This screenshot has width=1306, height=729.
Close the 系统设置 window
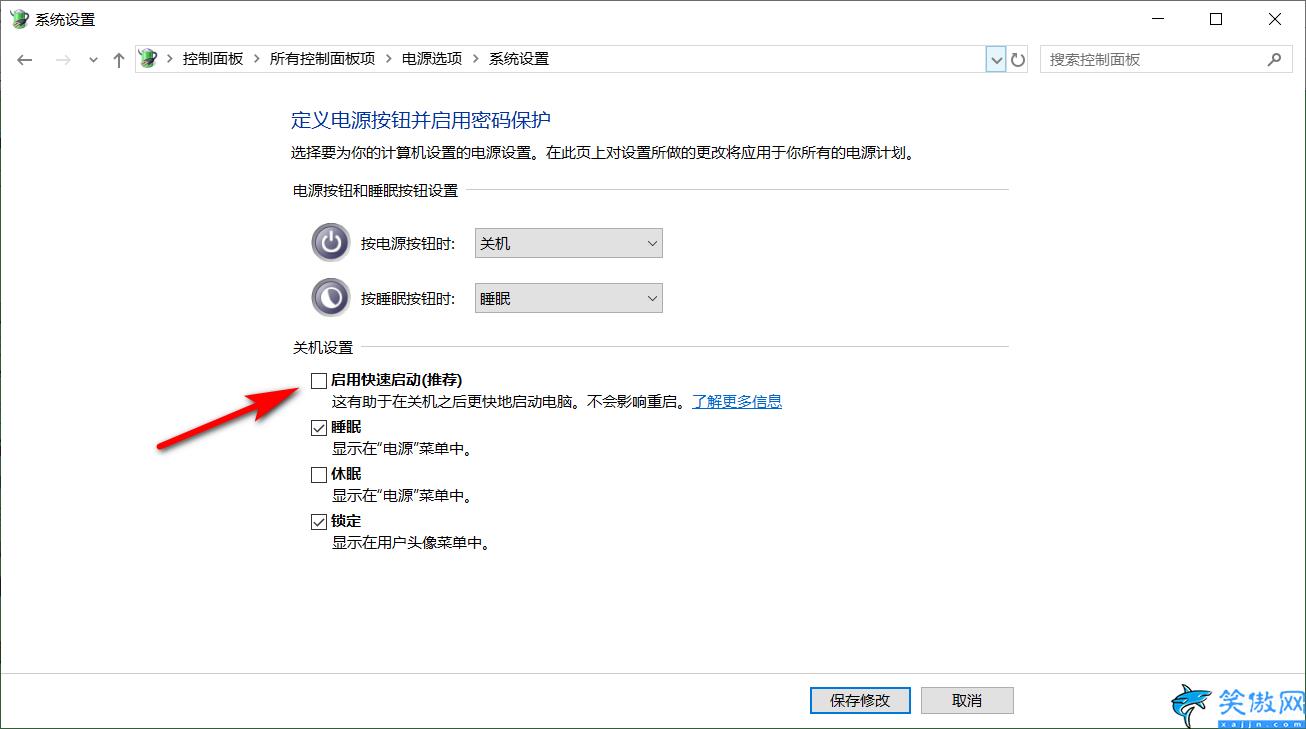tap(1275, 19)
